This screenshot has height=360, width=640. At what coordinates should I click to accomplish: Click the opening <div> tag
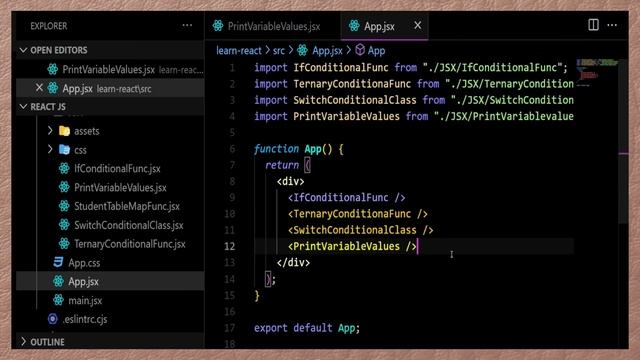[290, 181]
